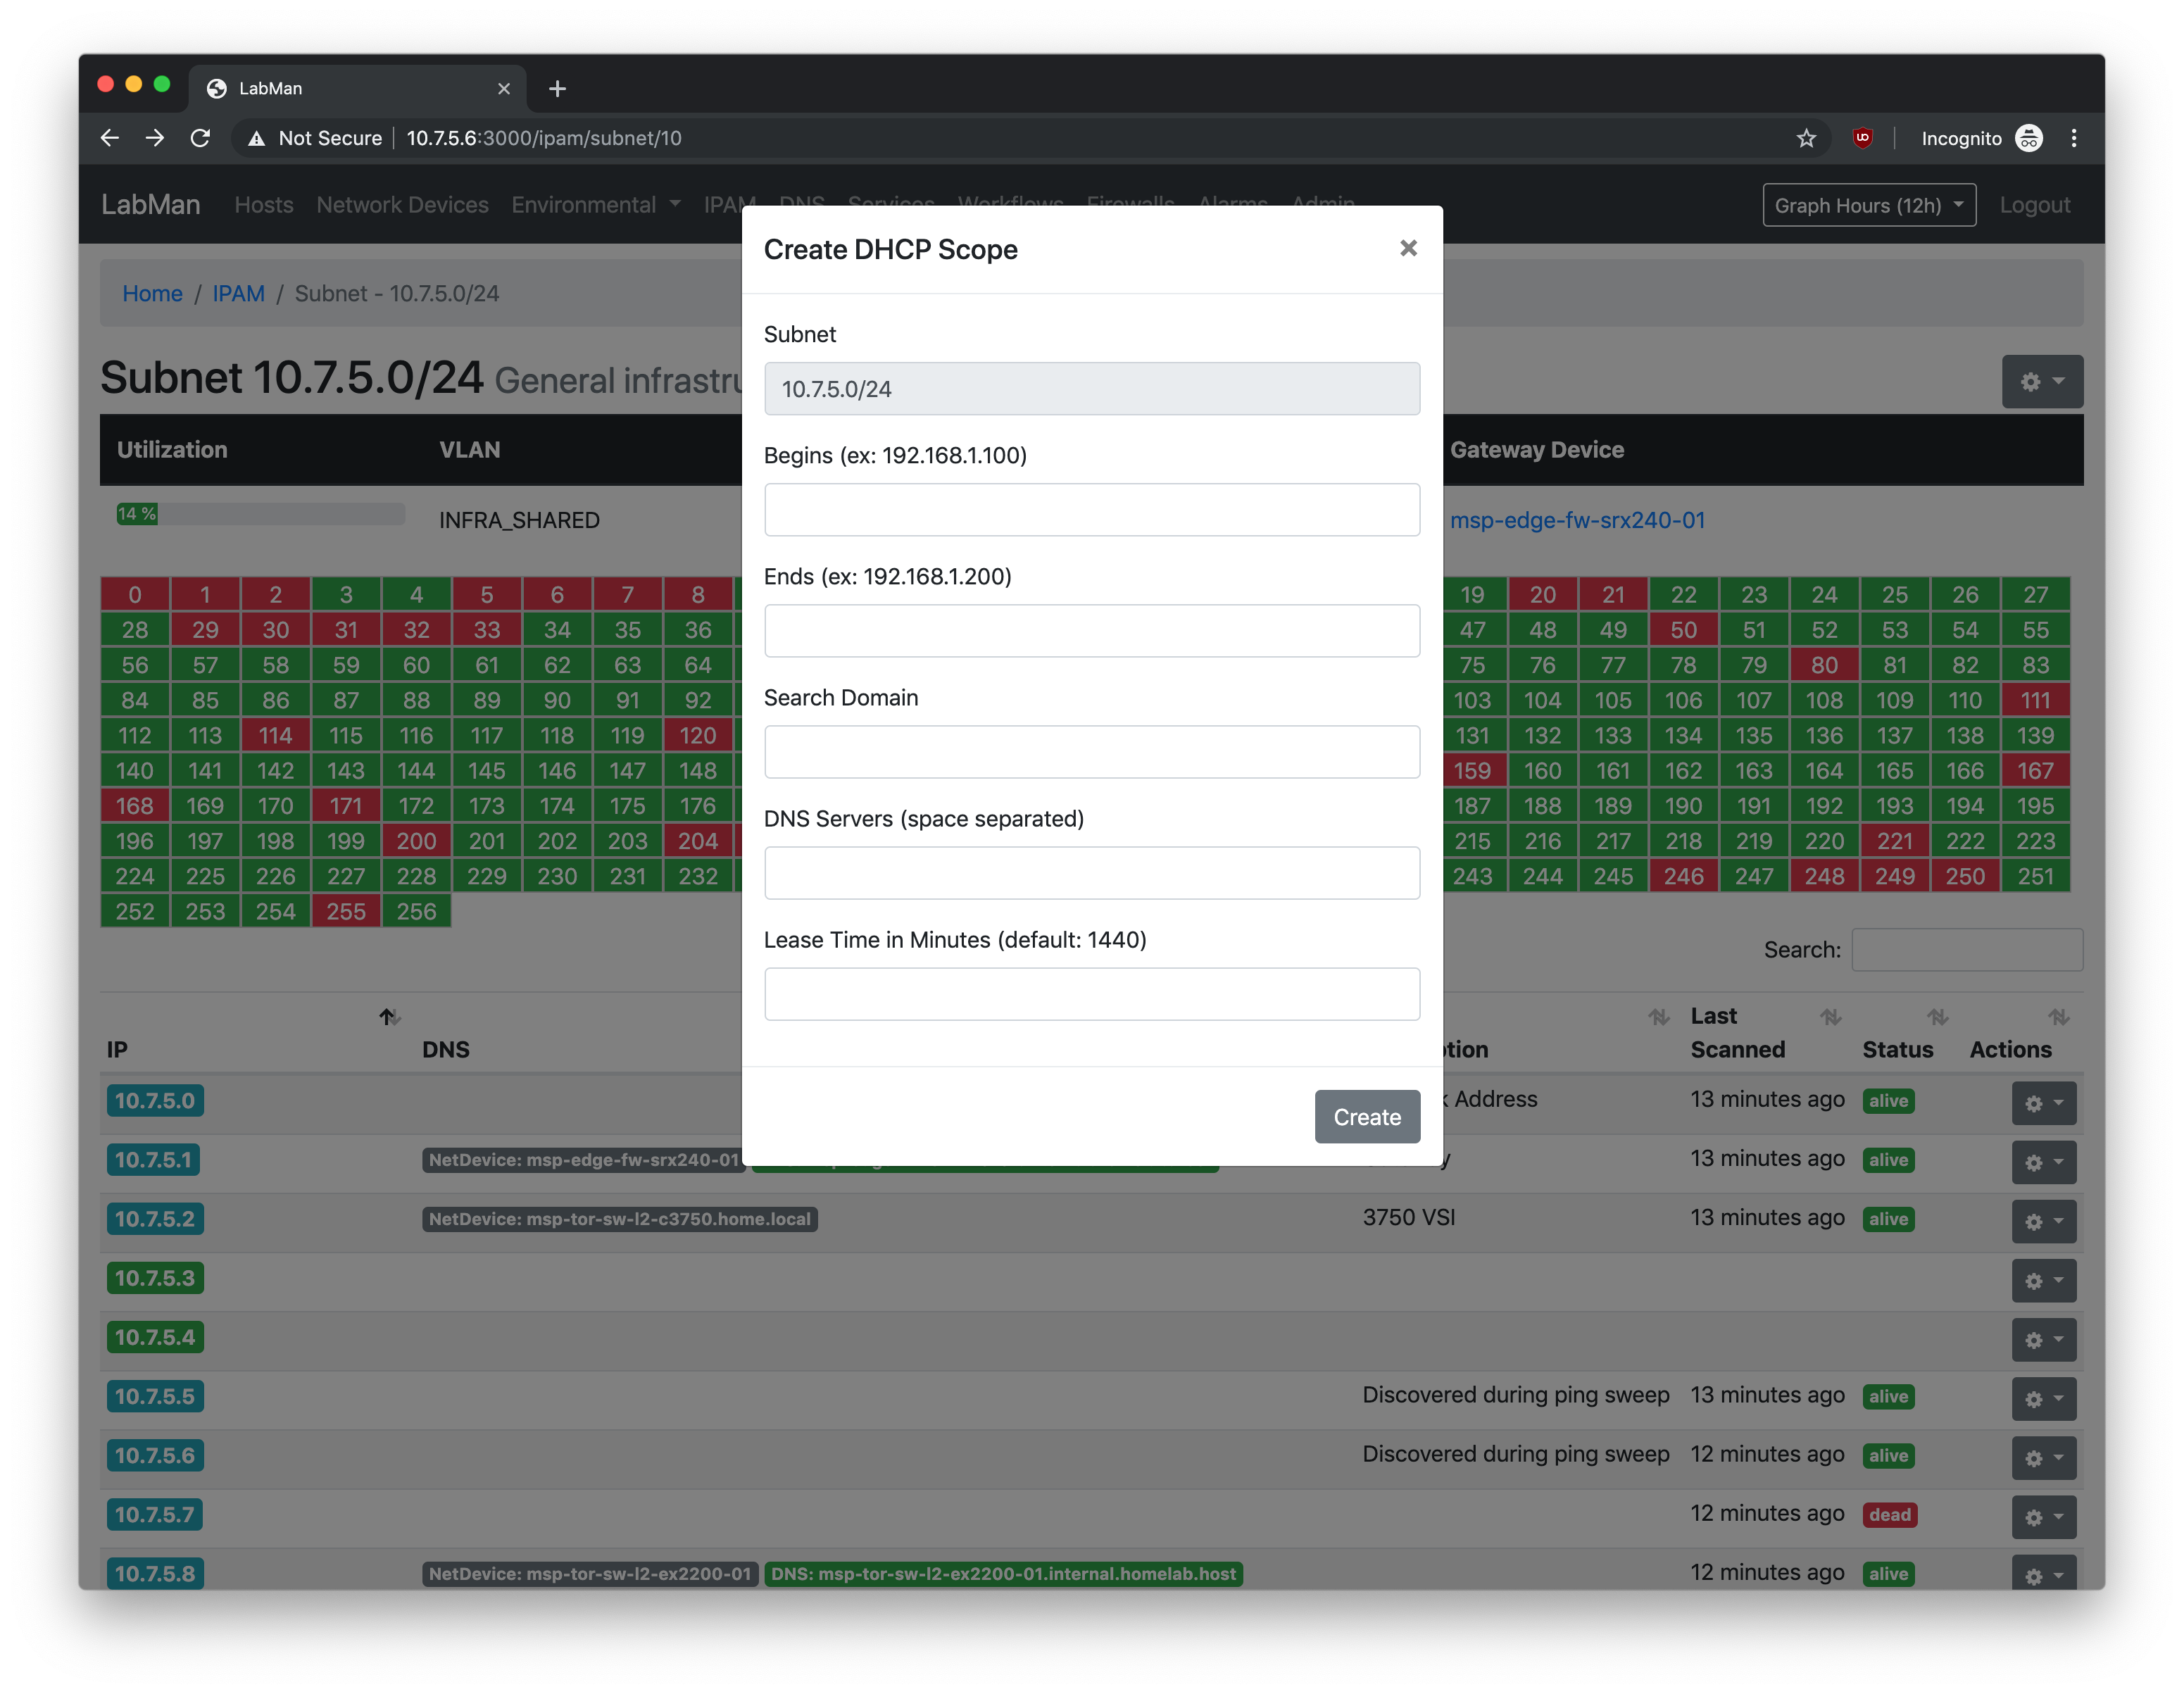Click the browser back arrow

click(x=110, y=138)
